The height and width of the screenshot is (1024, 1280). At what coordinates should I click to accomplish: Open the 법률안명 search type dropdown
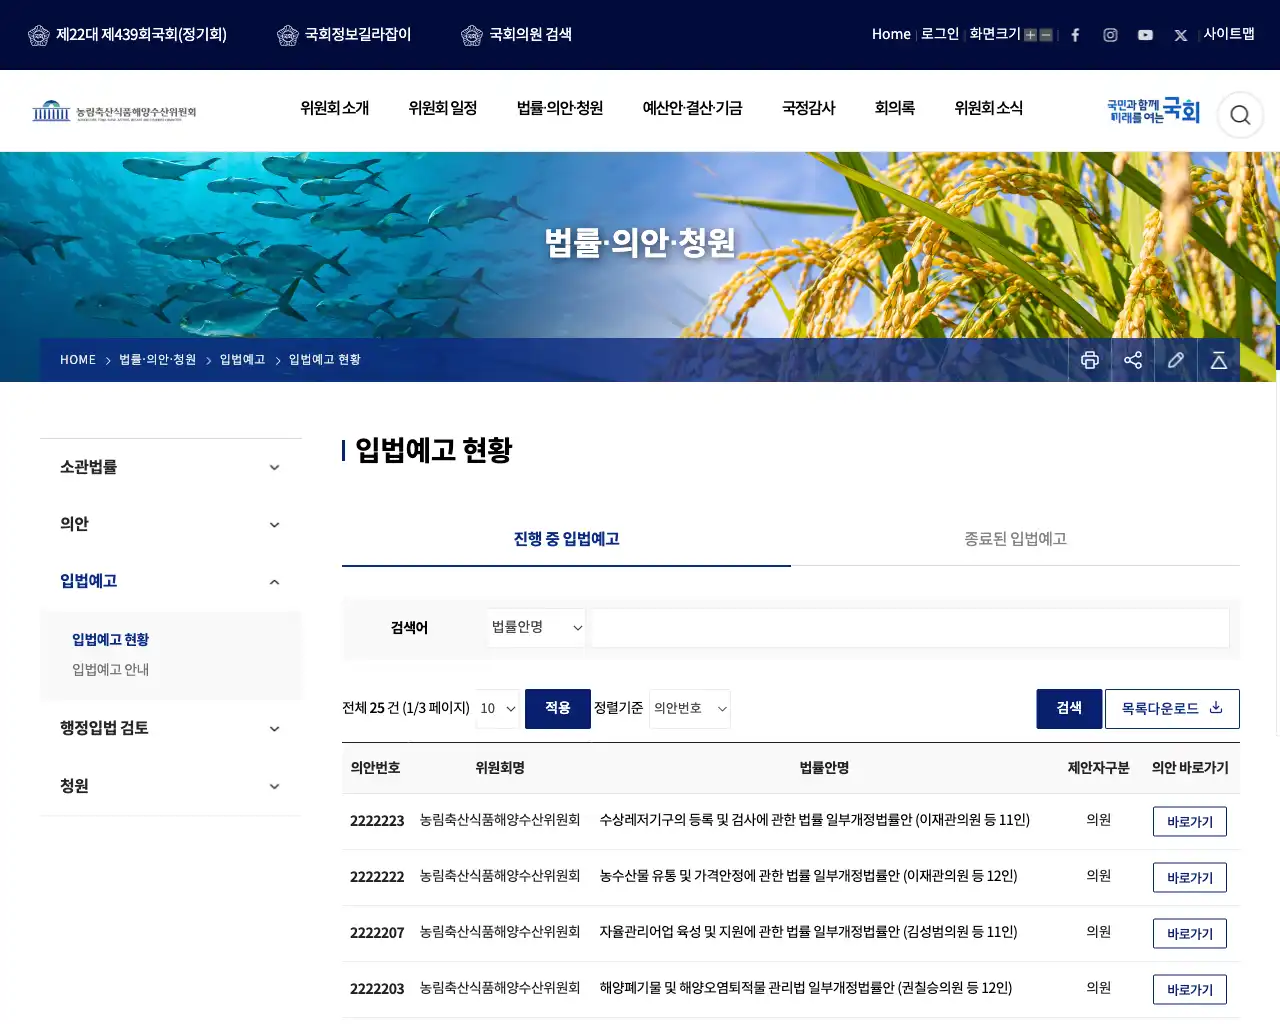(537, 627)
